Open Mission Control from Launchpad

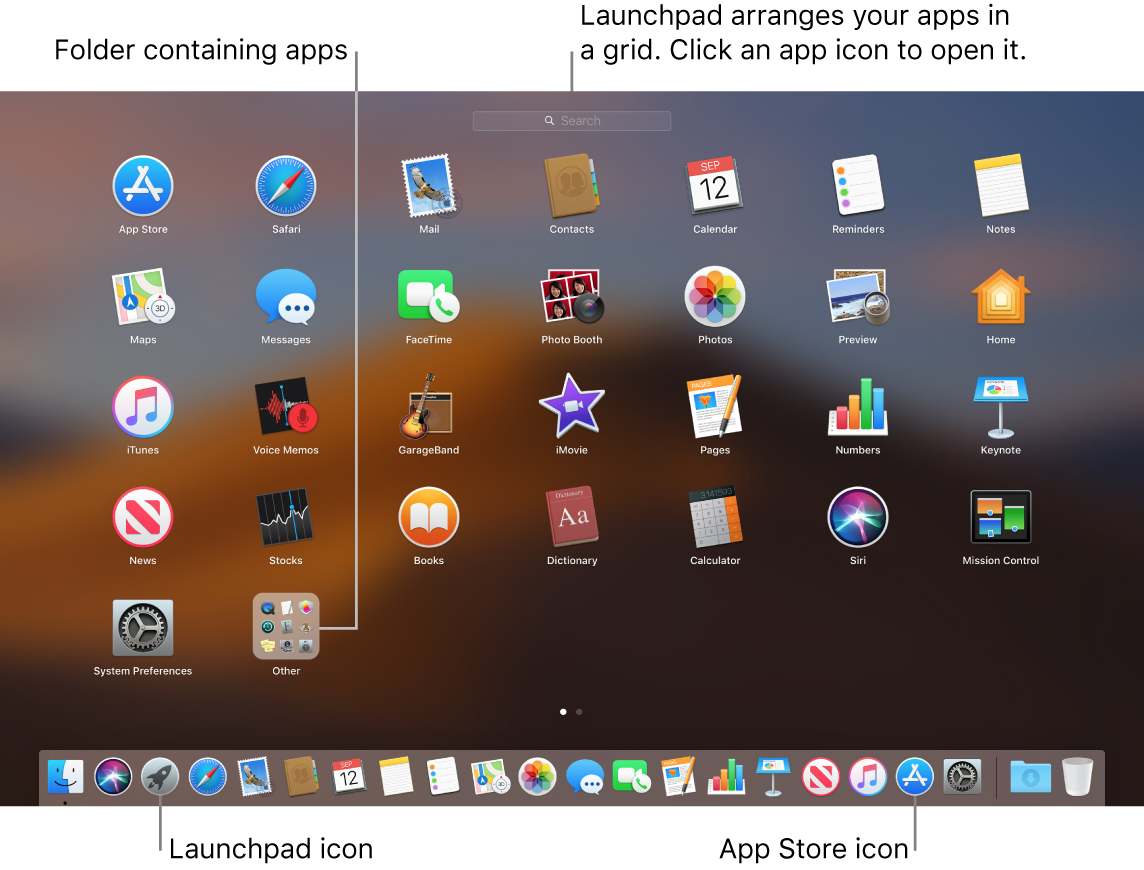tap(1000, 517)
